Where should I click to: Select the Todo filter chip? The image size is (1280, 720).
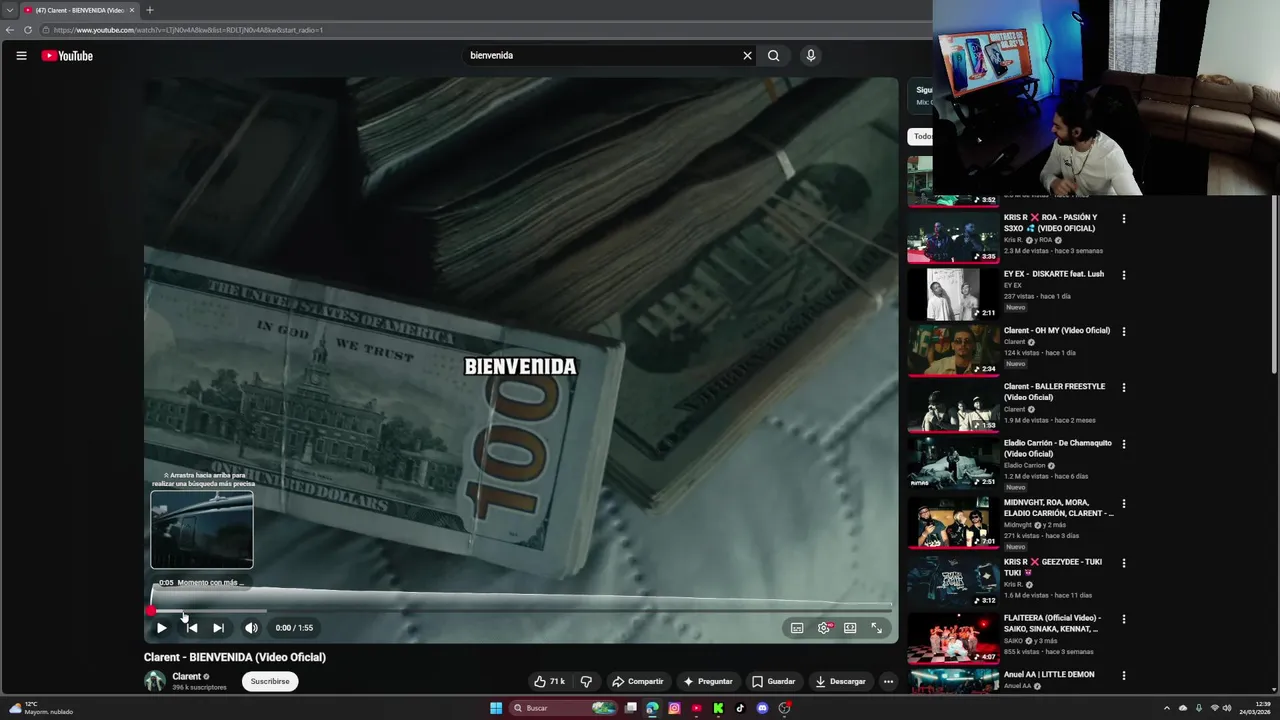point(921,136)
